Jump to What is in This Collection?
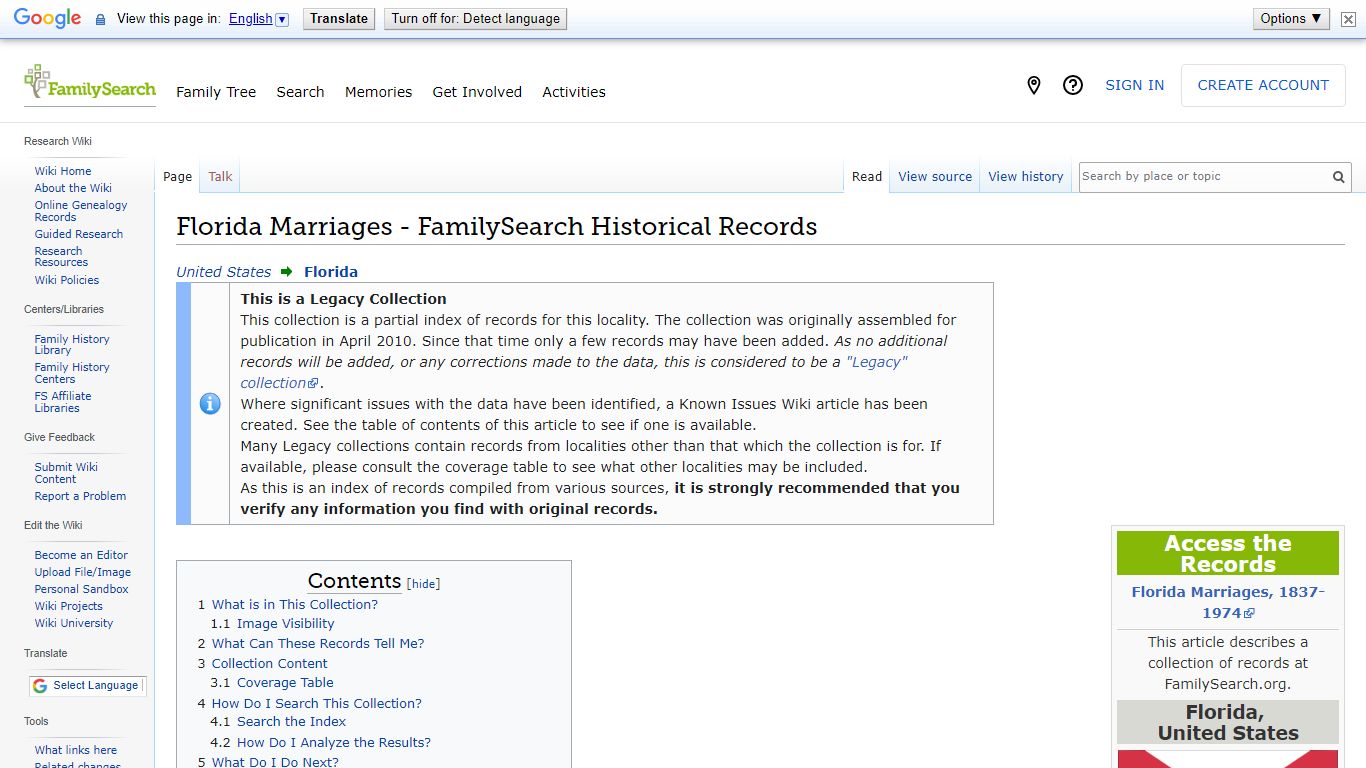This screenshot has height=768, width=1366. tap(295, 605)
